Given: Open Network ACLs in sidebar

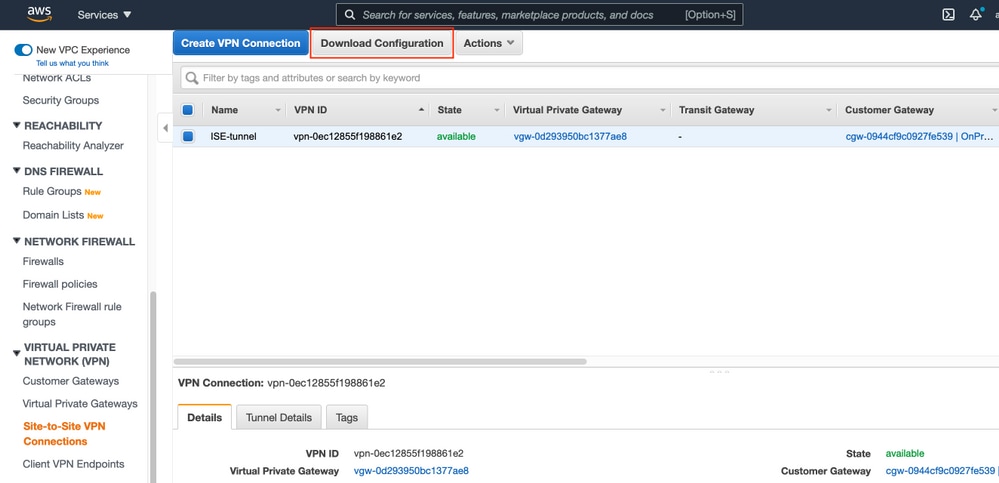Looking at the screenshot, I should coord(57,78).
